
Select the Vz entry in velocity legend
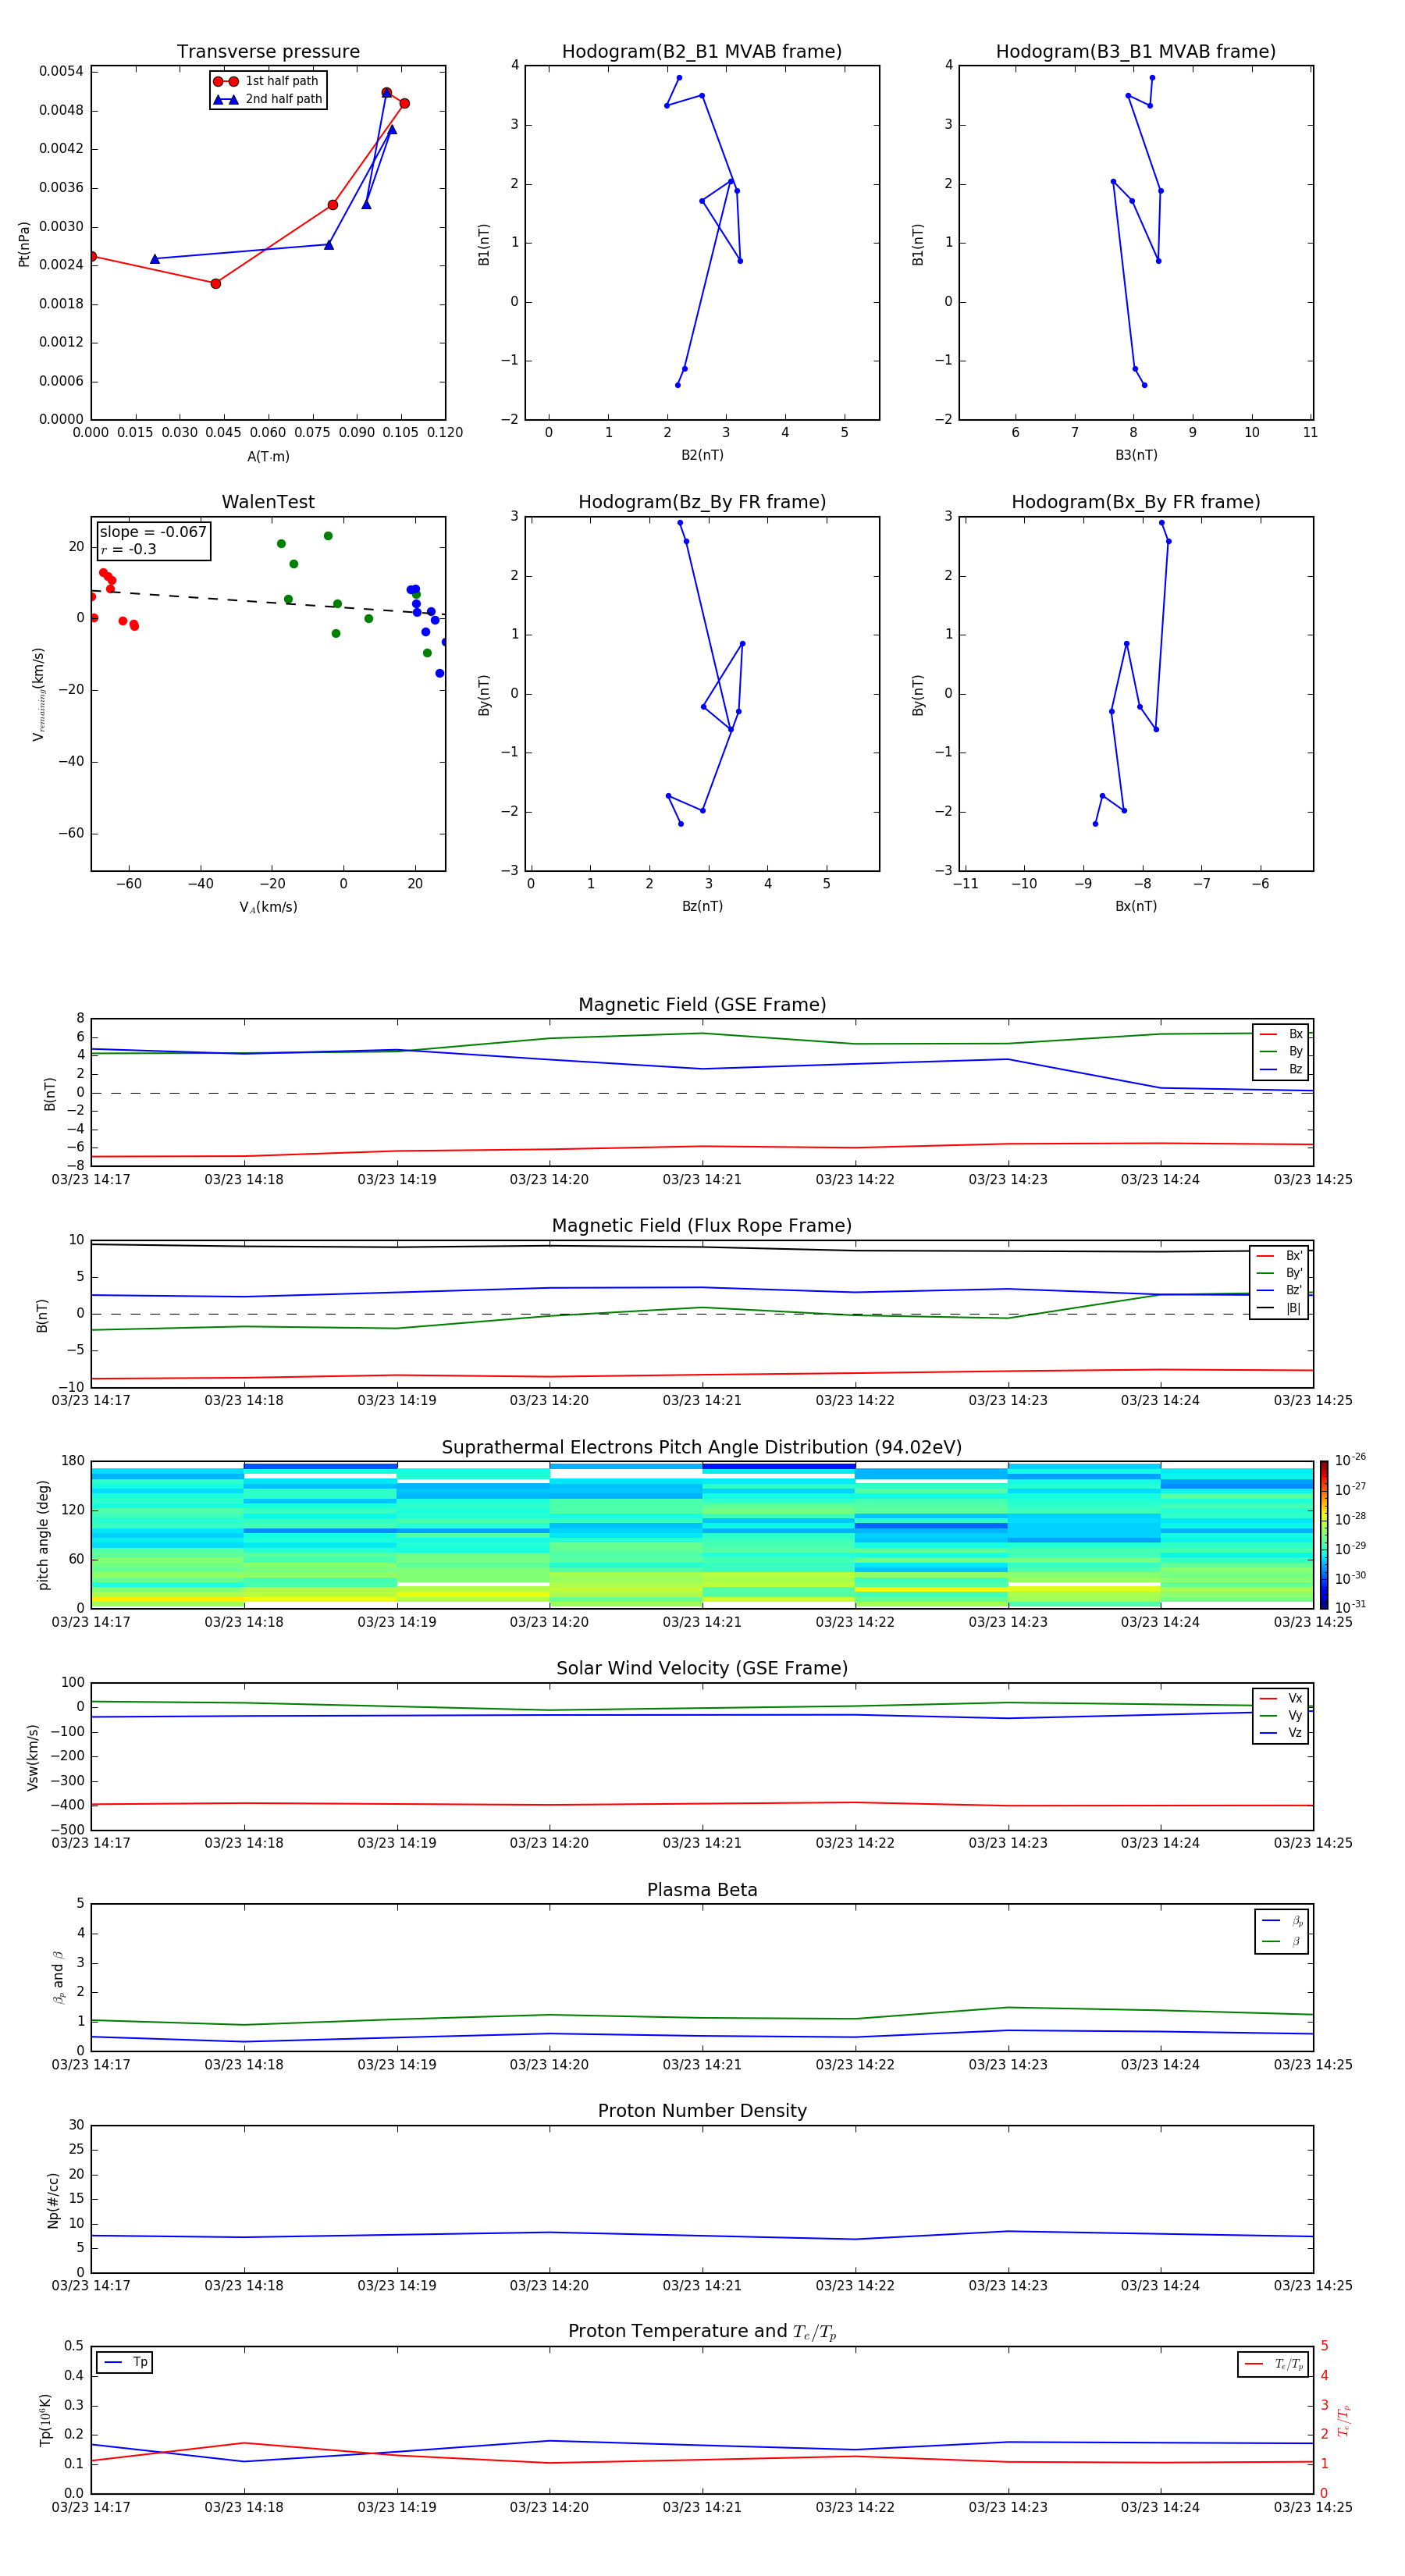[1281, 1732]
